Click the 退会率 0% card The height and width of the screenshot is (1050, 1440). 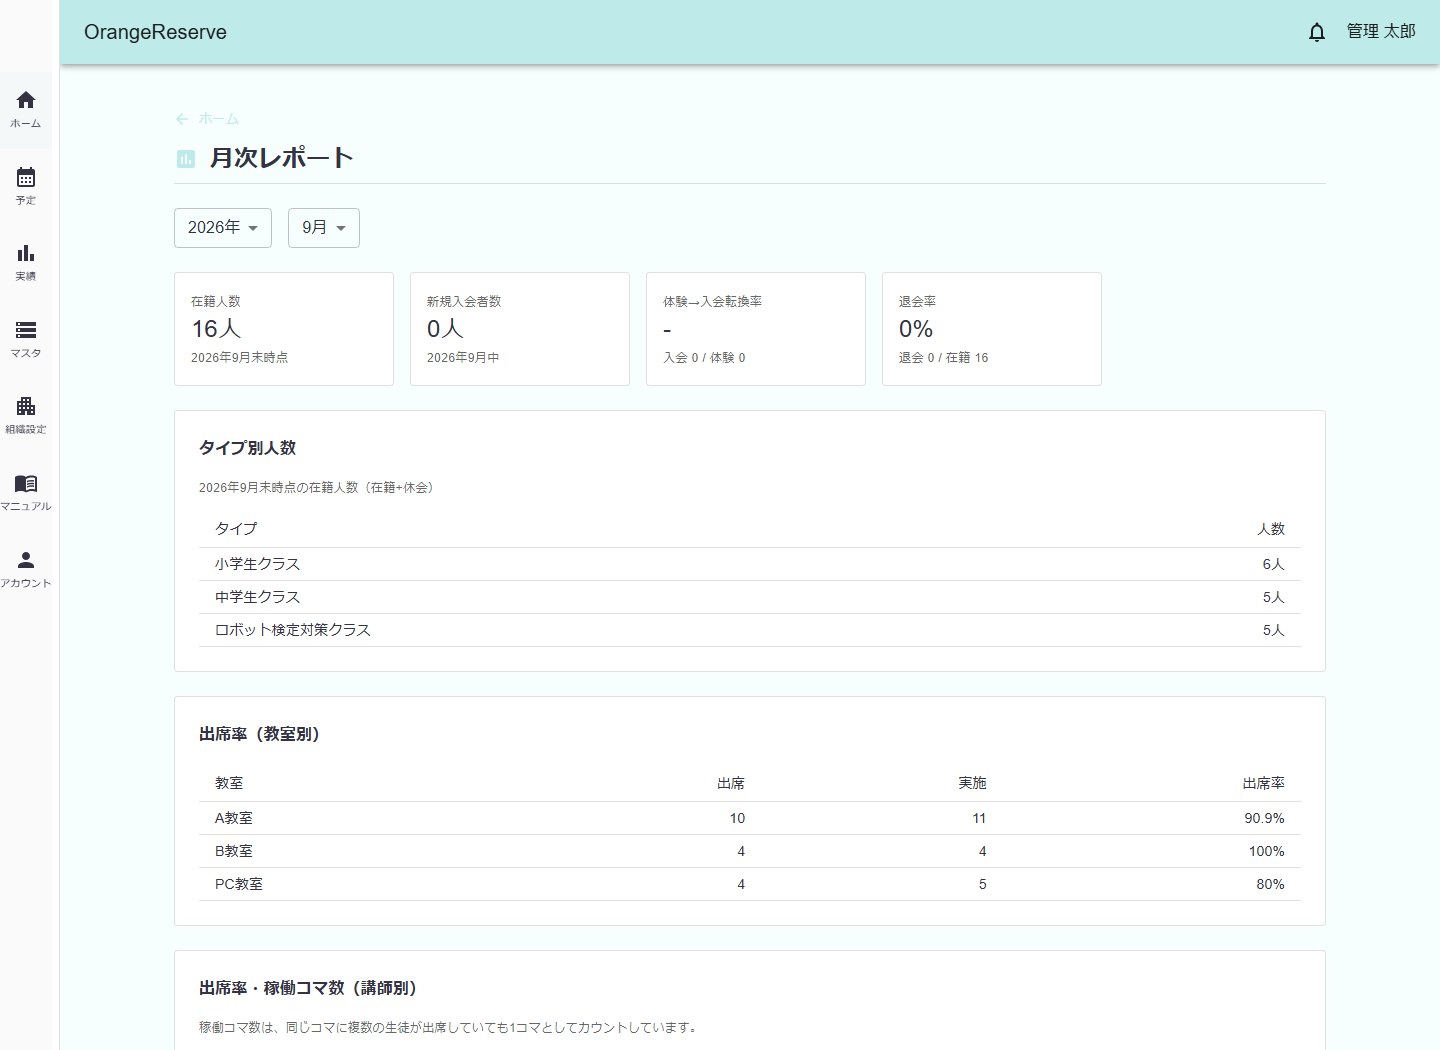992,329
